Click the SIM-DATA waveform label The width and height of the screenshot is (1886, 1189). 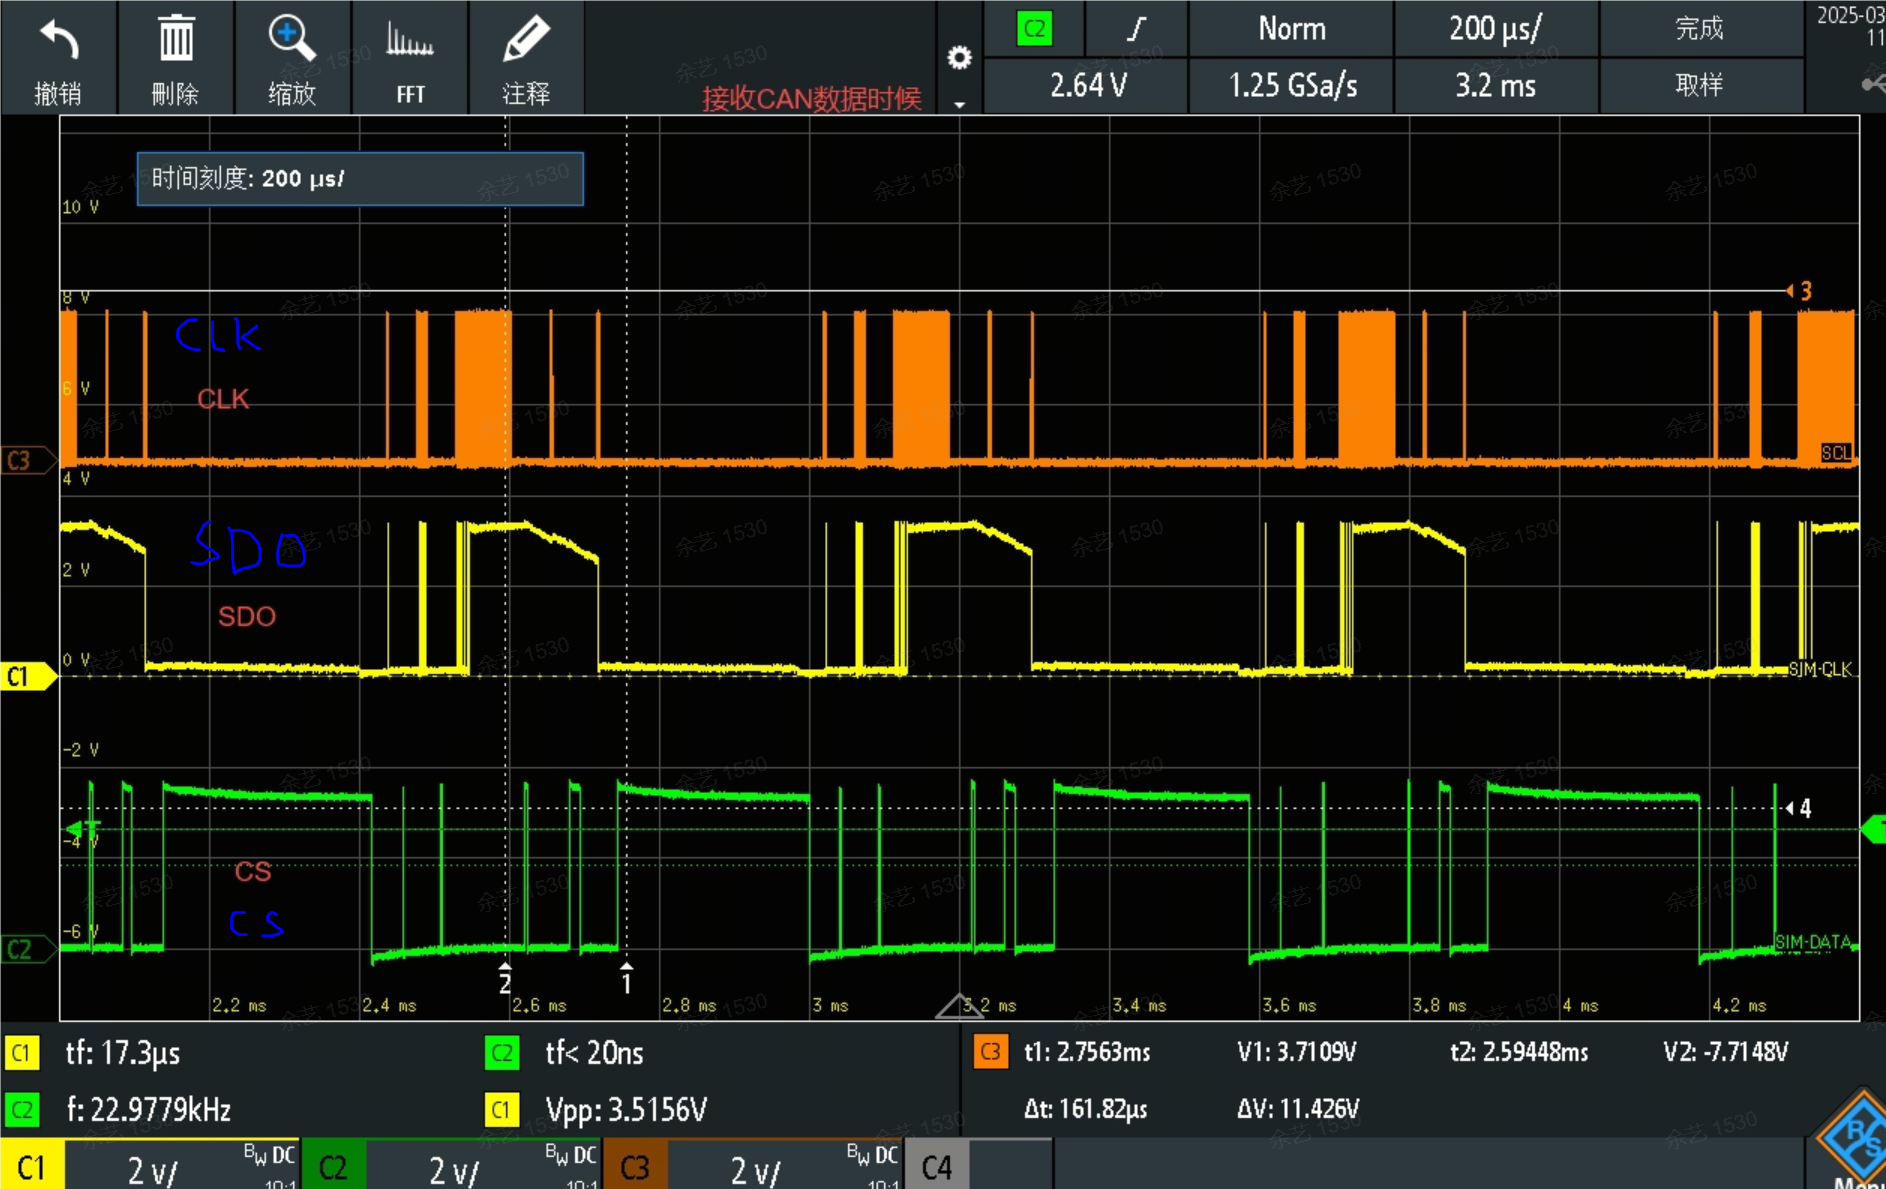tap(1812, 942)
